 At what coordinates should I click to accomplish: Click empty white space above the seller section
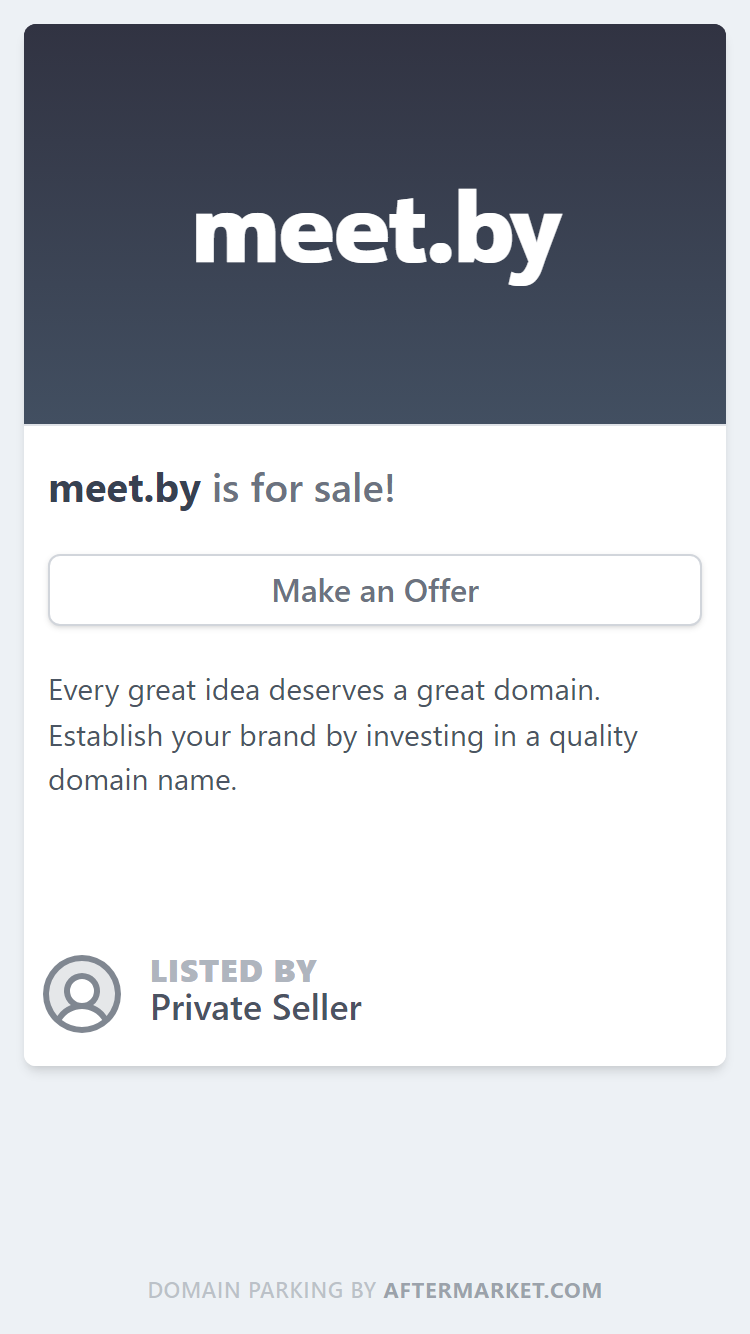click(375, 870)
